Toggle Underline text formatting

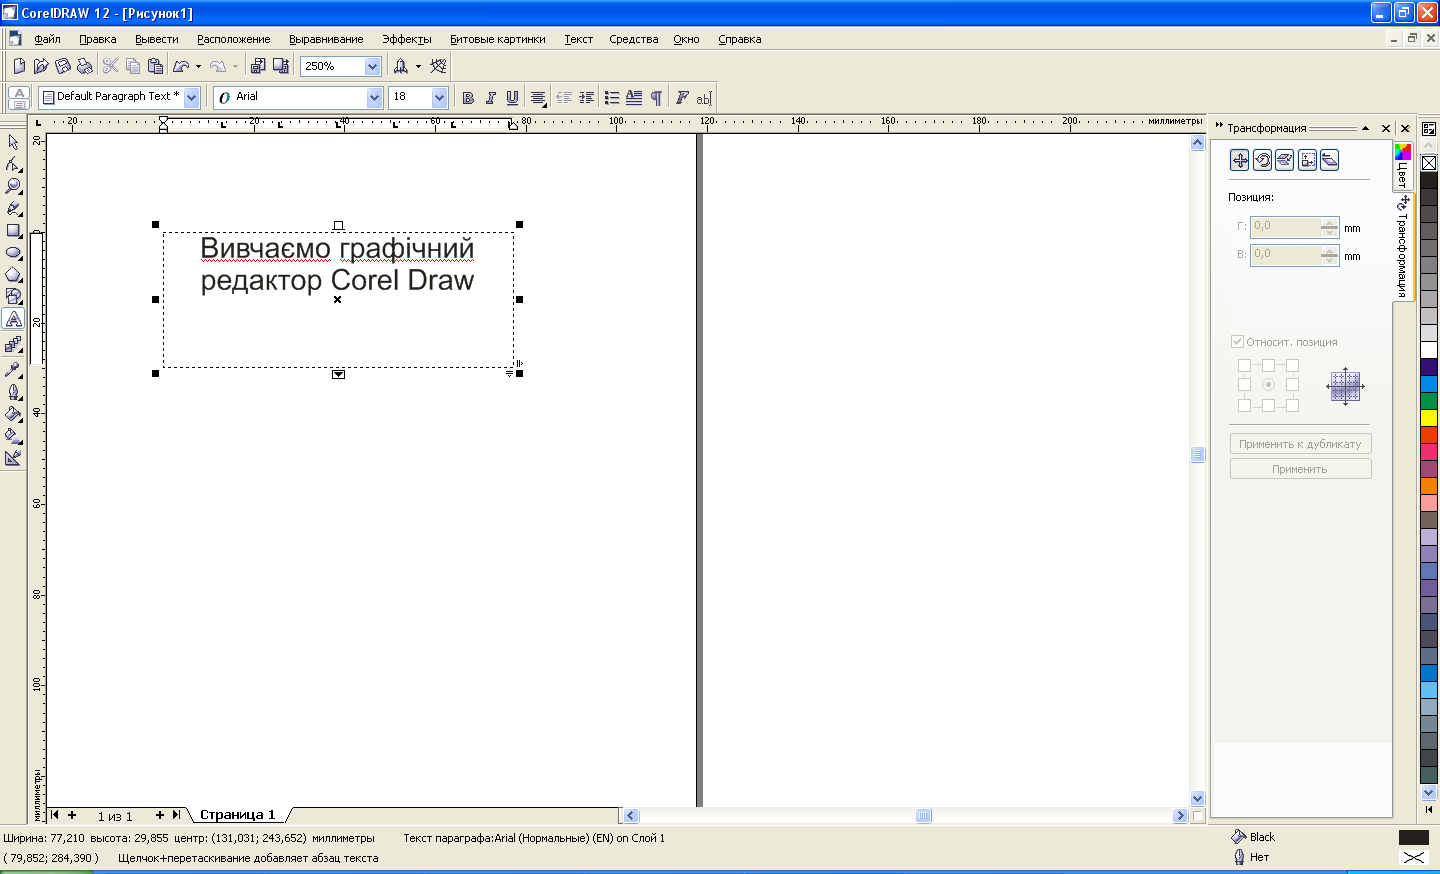point(512,98)
